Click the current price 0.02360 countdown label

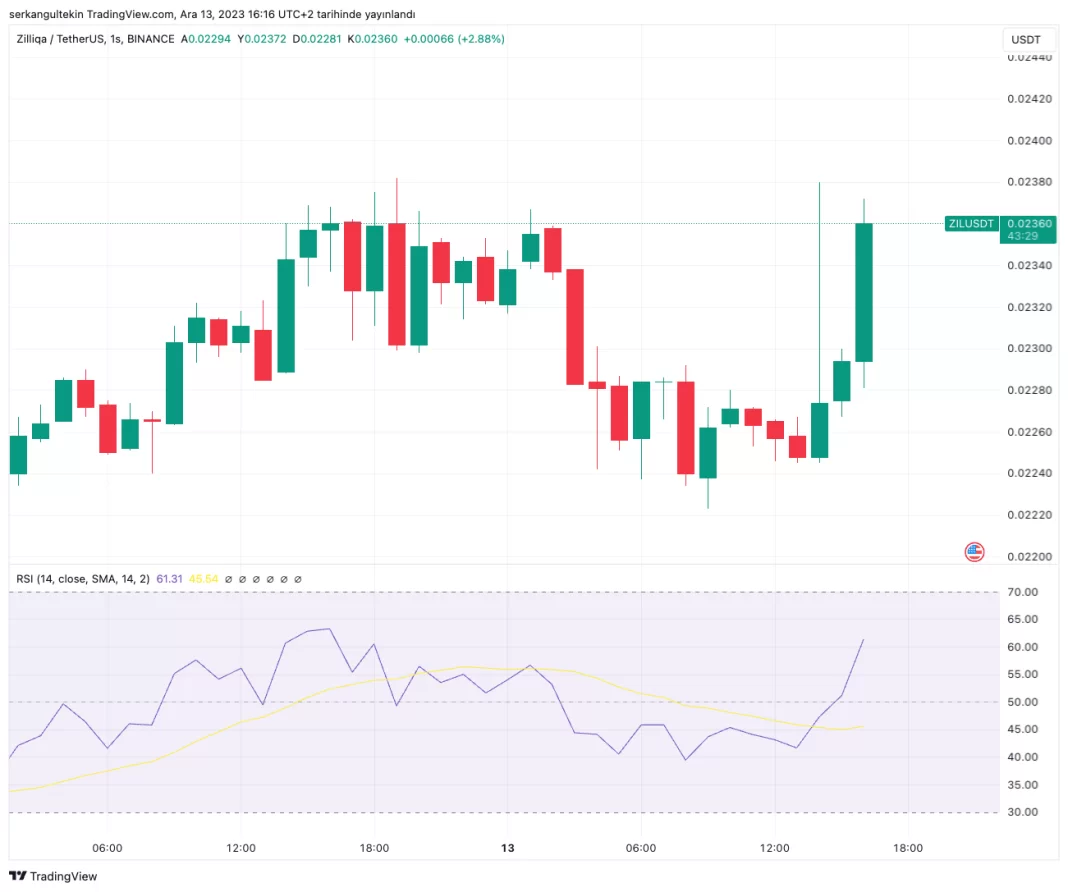[x=1028, y=229]
